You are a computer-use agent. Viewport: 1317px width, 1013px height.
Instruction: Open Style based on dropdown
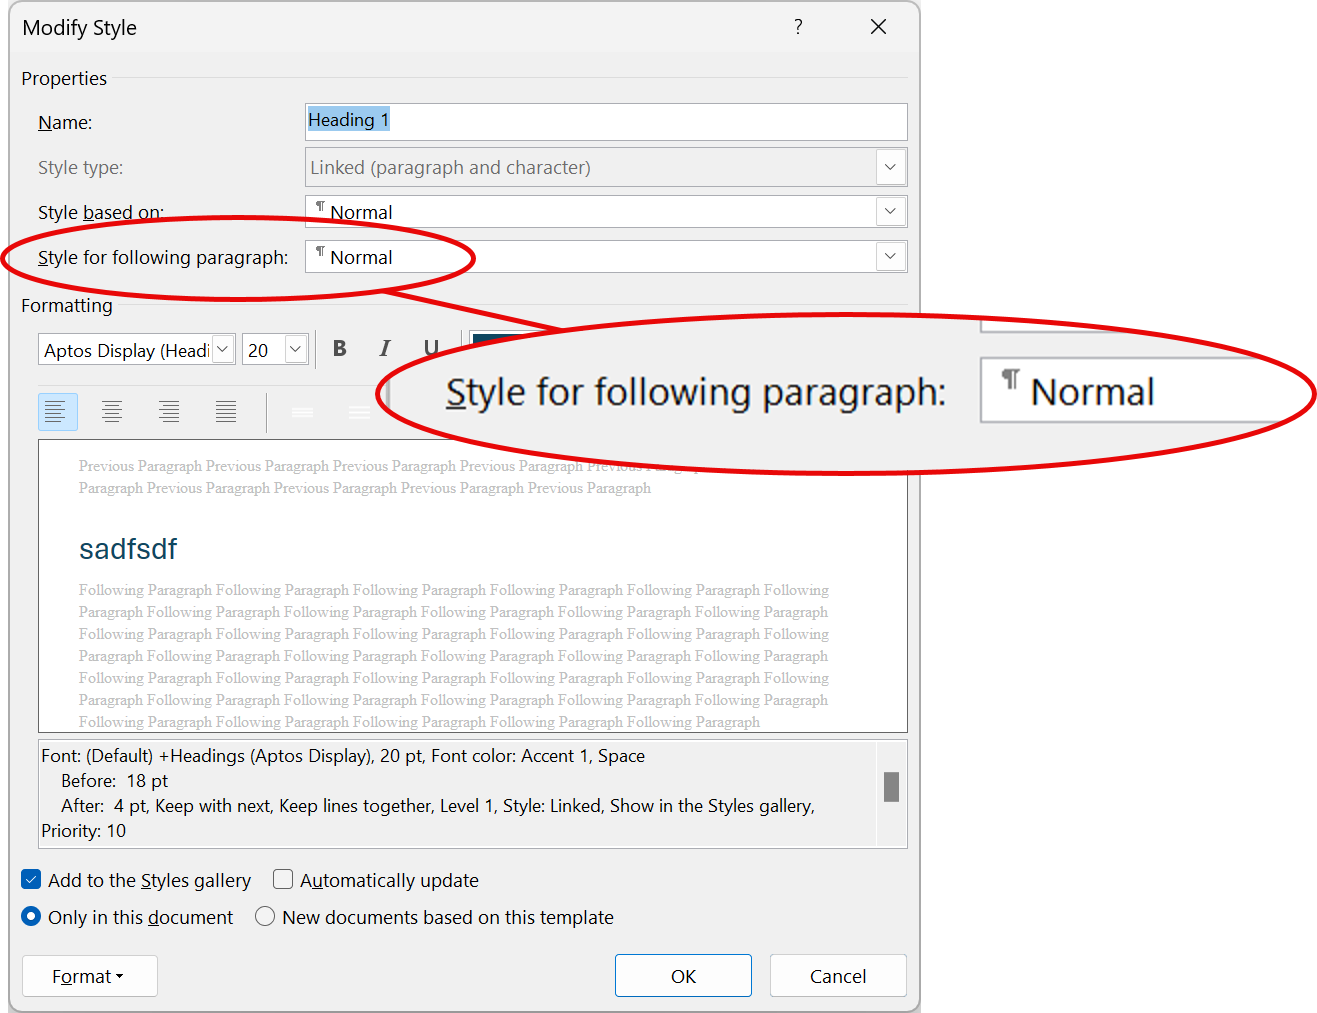pyautogui.click(x=890, y=212)
